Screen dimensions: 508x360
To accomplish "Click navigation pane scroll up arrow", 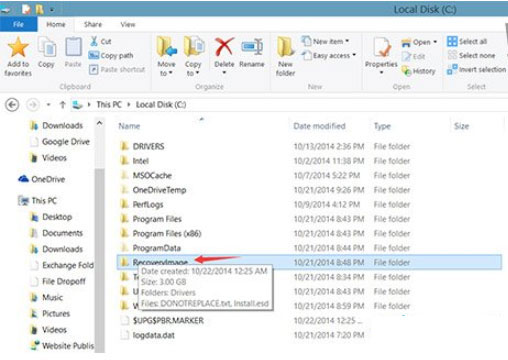I will pyautogui.click(x=99, y=123).
